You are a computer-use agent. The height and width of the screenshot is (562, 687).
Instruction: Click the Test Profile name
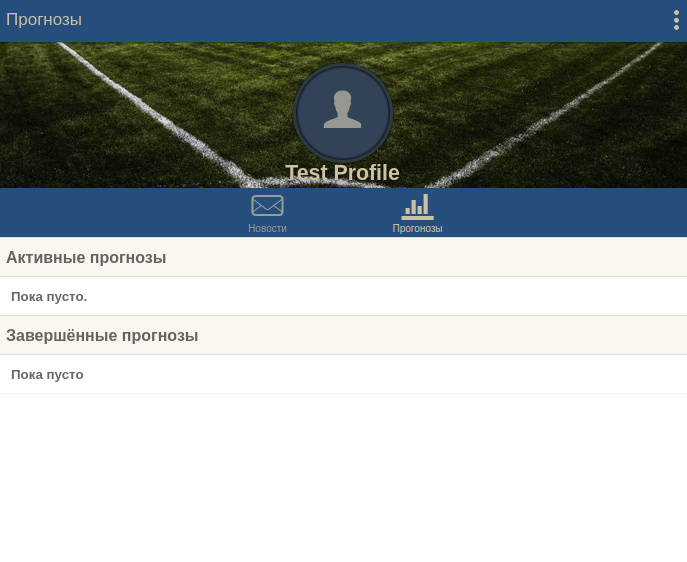pyautogui.click(x=342, y=173)
